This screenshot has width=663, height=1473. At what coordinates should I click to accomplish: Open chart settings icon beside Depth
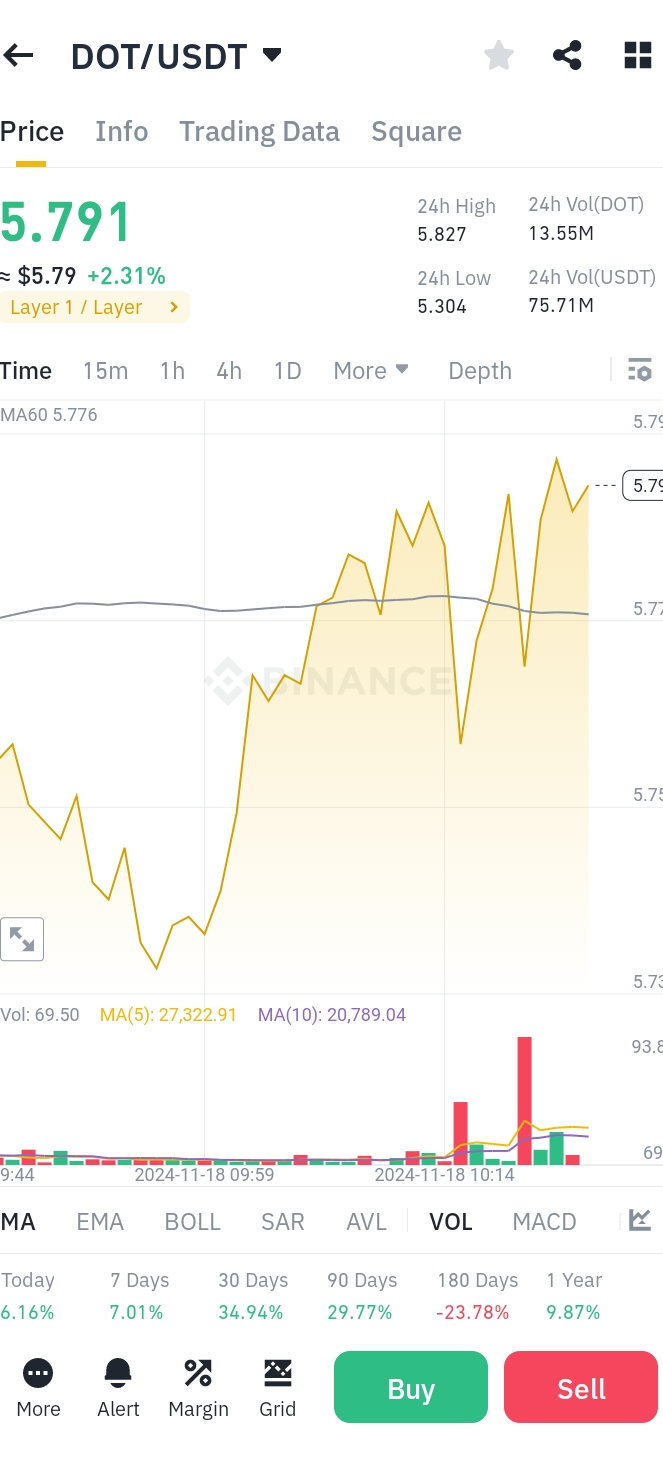[x=639, y=371]
